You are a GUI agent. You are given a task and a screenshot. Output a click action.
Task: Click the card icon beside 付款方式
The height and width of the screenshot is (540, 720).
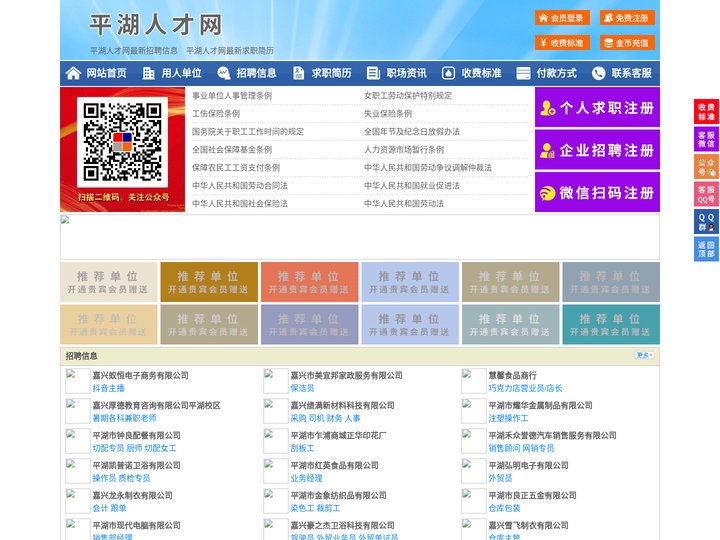click(523, 73)
